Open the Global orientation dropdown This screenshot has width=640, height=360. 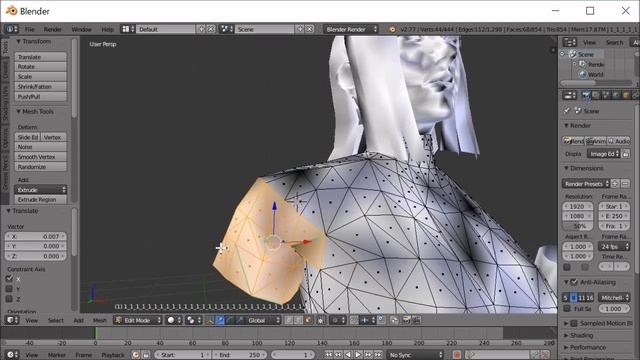pyautogui.click(x=264, y=320)
